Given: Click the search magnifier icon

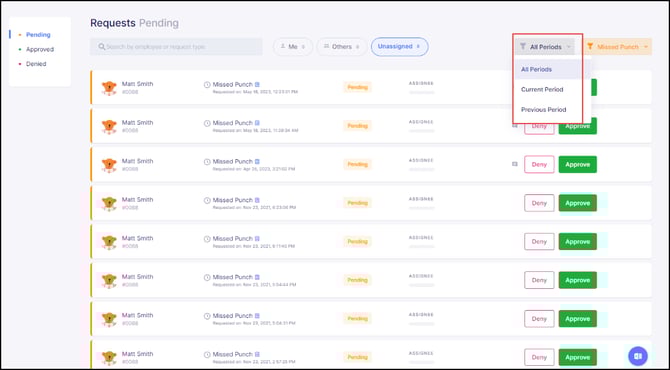Looking at the screenshot, I should point(102,47).
